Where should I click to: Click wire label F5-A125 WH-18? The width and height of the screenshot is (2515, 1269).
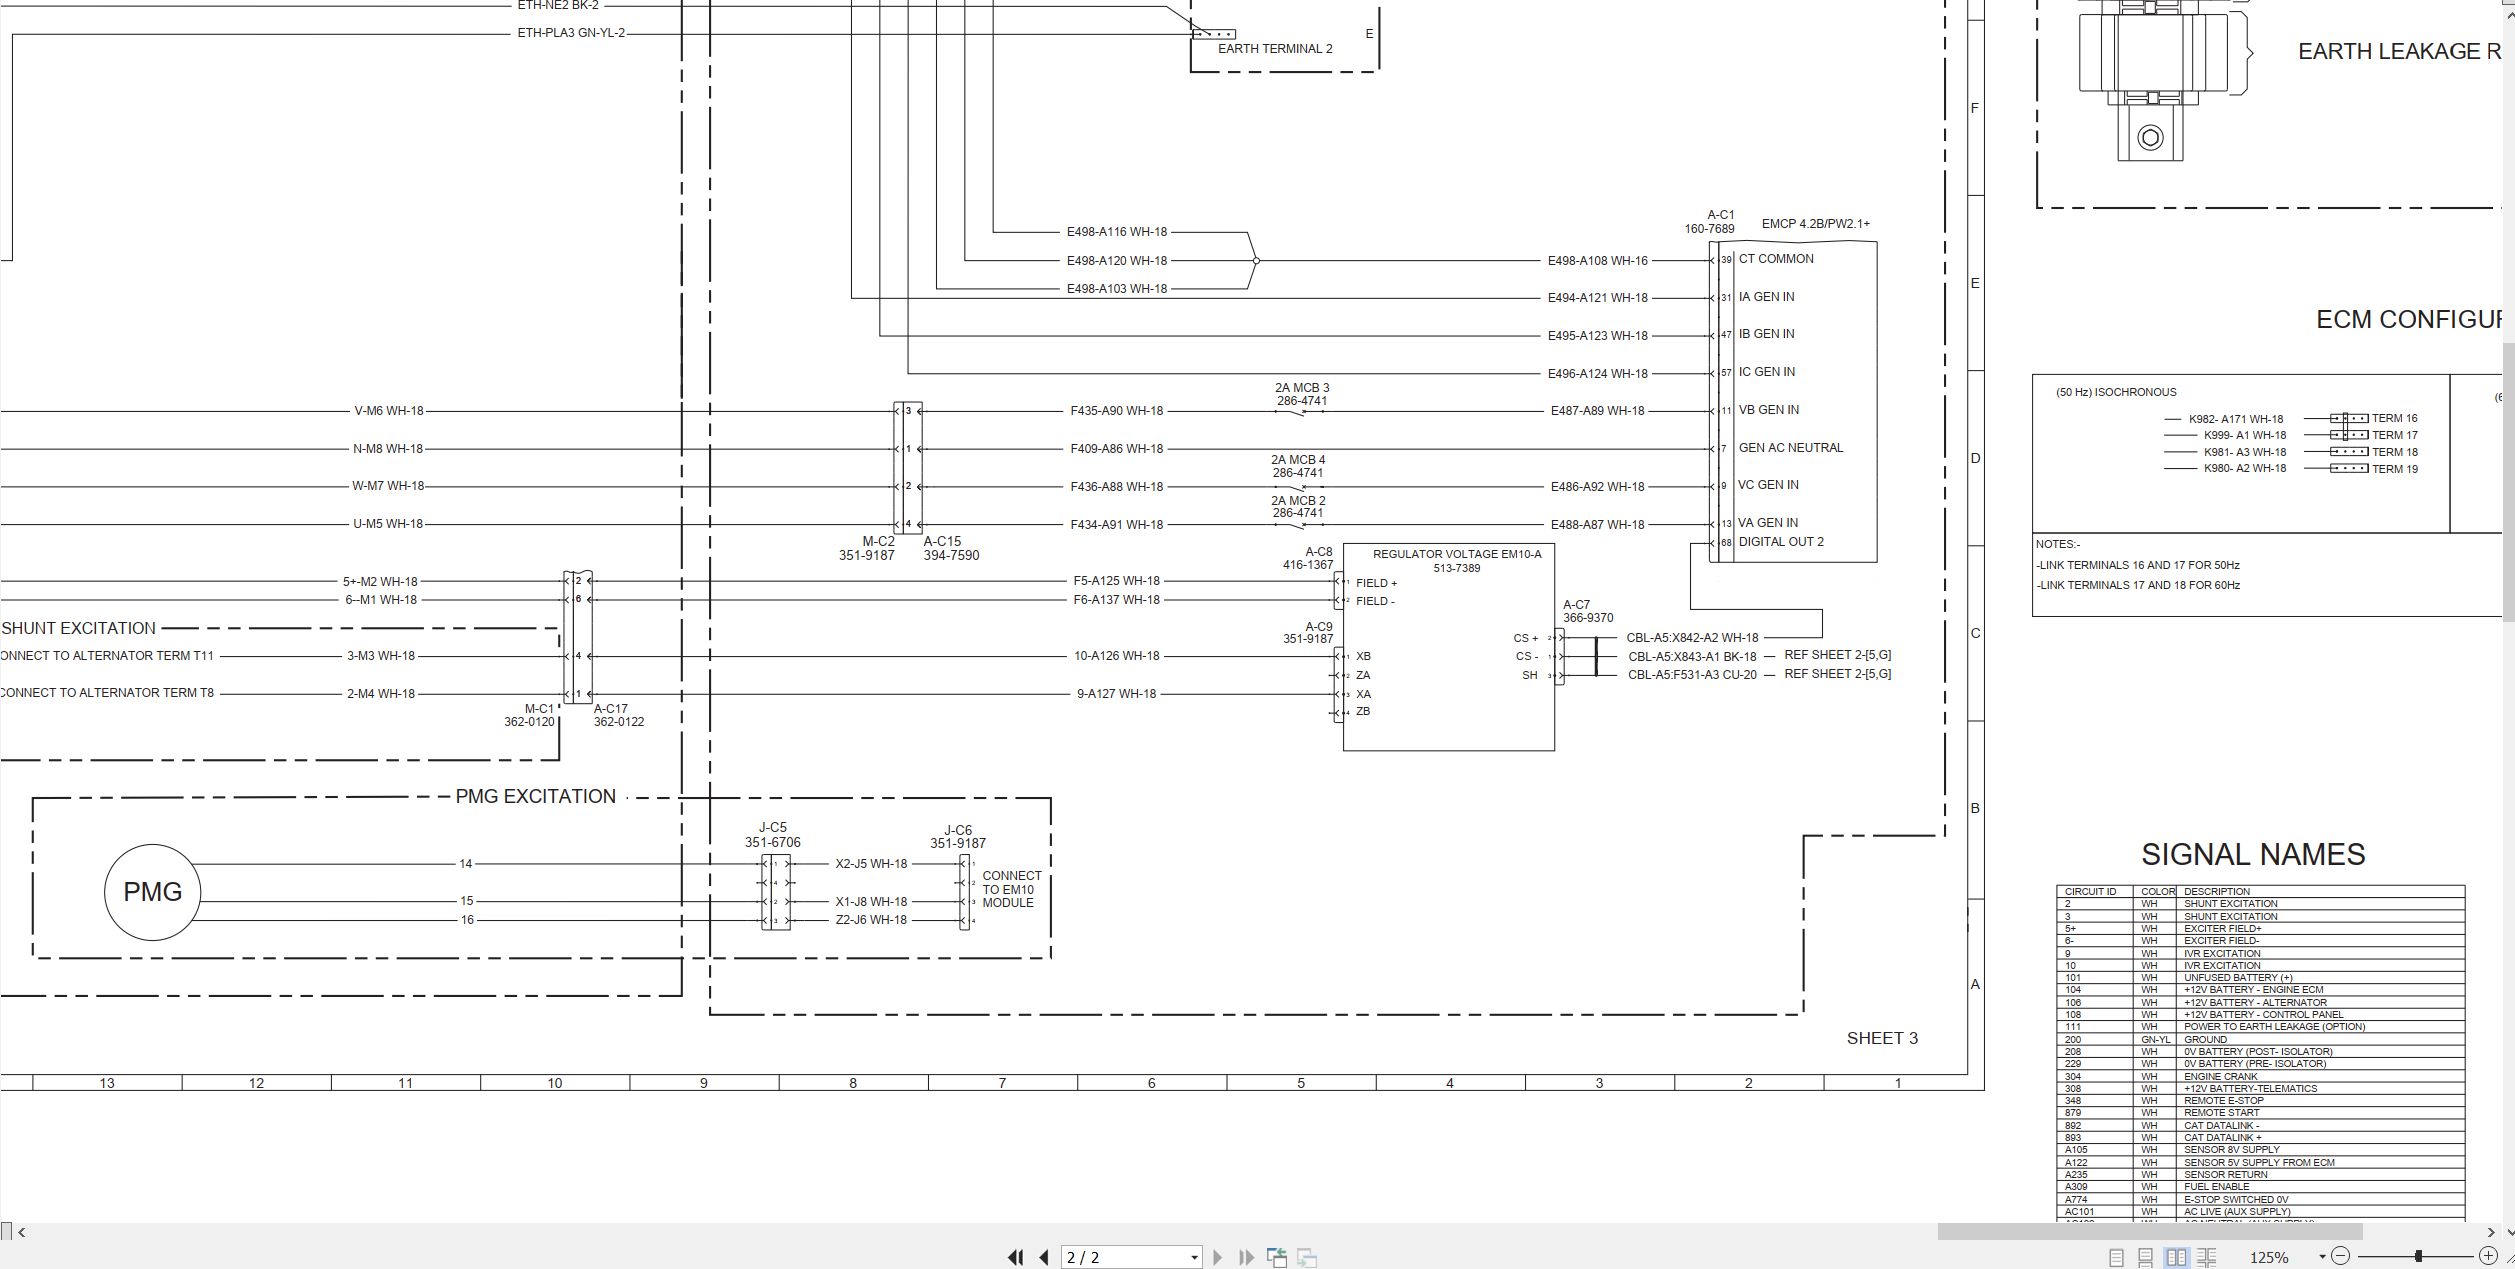pyautogui.click(x=1116, y=581)
